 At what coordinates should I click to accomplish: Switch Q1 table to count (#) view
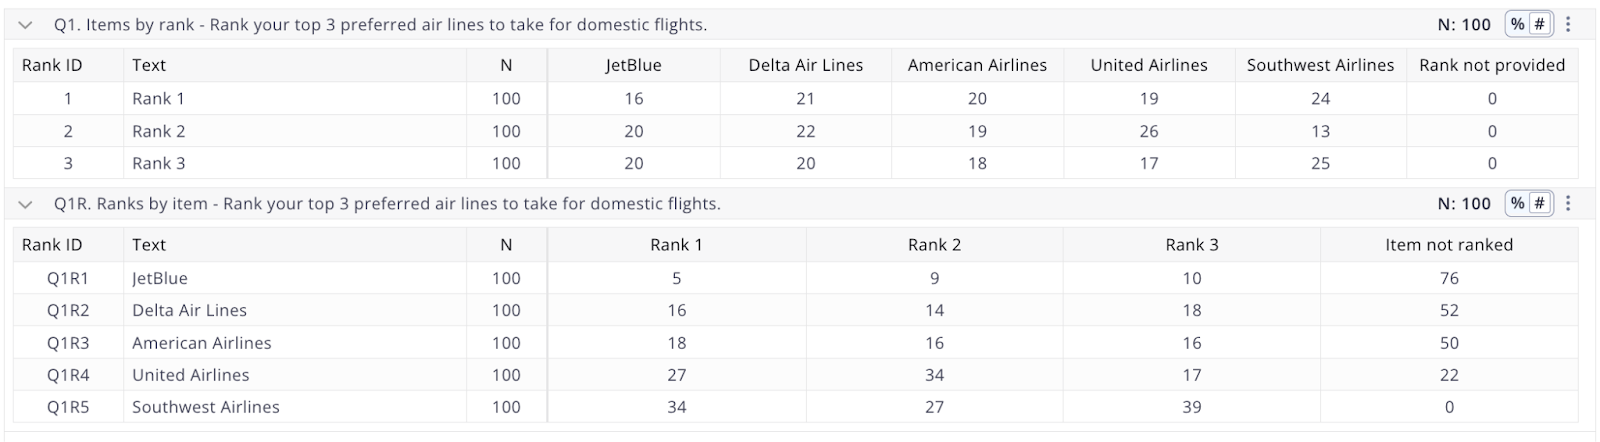pyautogui.click(x=1540, y=25)
